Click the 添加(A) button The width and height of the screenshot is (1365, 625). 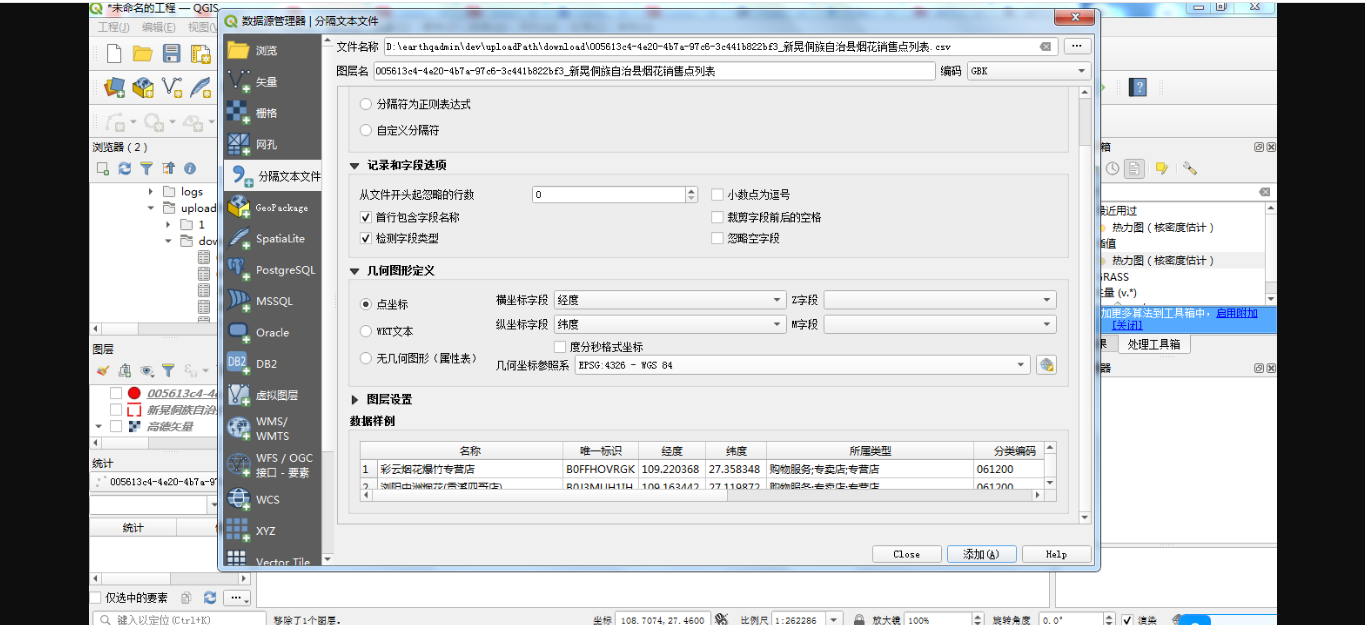coord(981,554)
